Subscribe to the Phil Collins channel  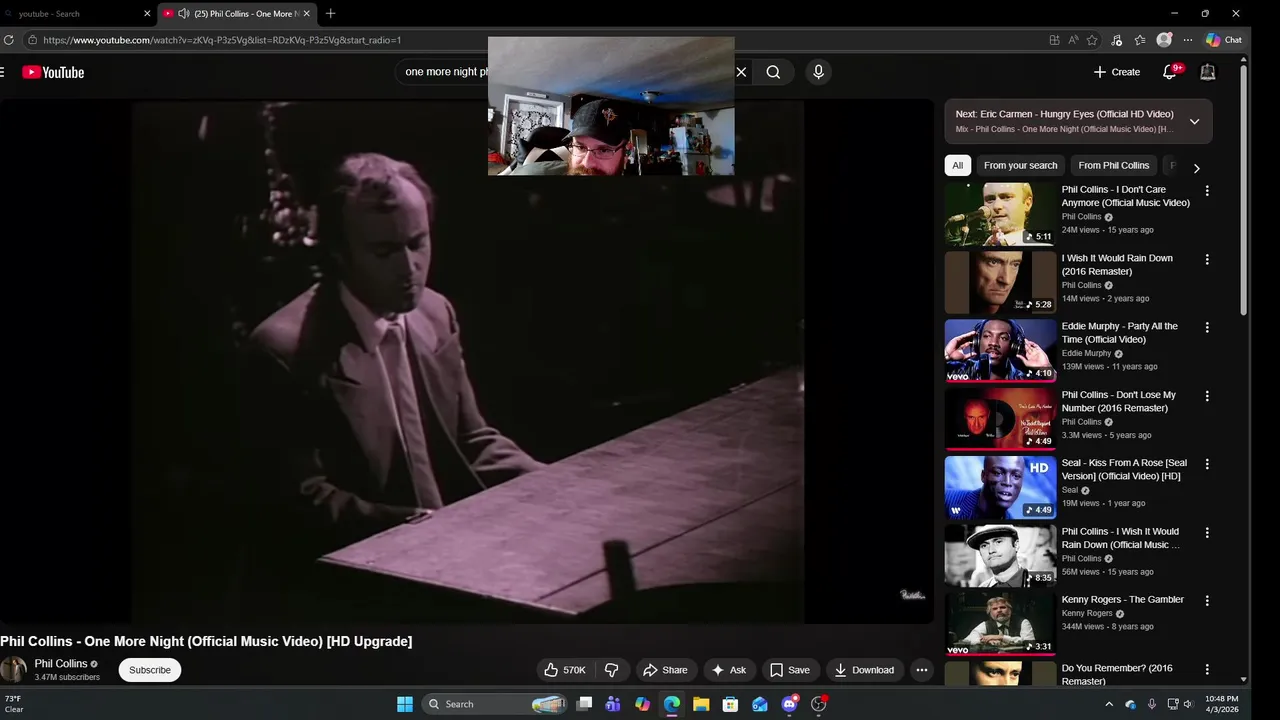tap(150, 670)
